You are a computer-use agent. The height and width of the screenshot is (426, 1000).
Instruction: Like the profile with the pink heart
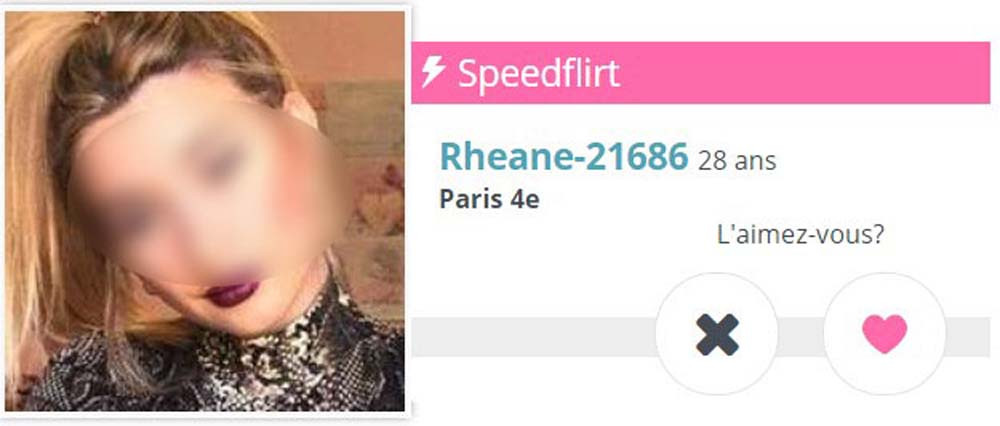point(884,334)
